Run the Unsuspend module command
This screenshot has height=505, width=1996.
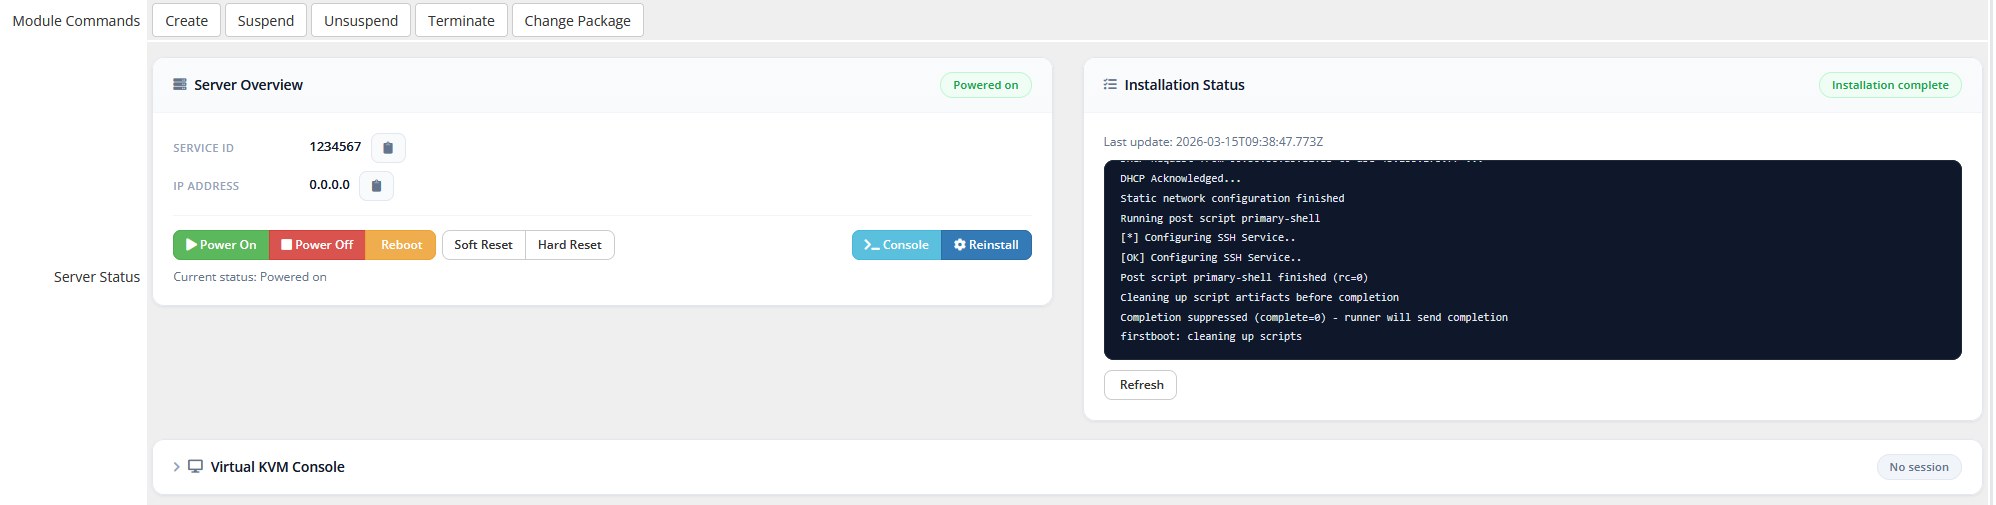point(361,20)
